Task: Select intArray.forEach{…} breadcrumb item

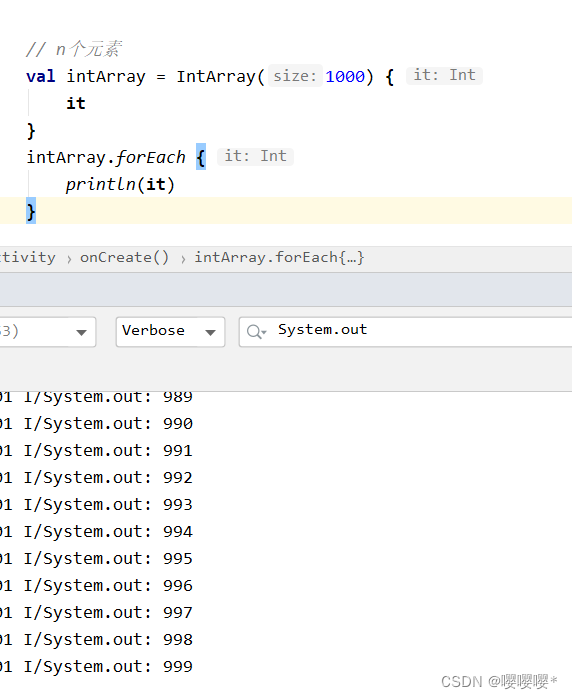Action: (x=279, y=258)
